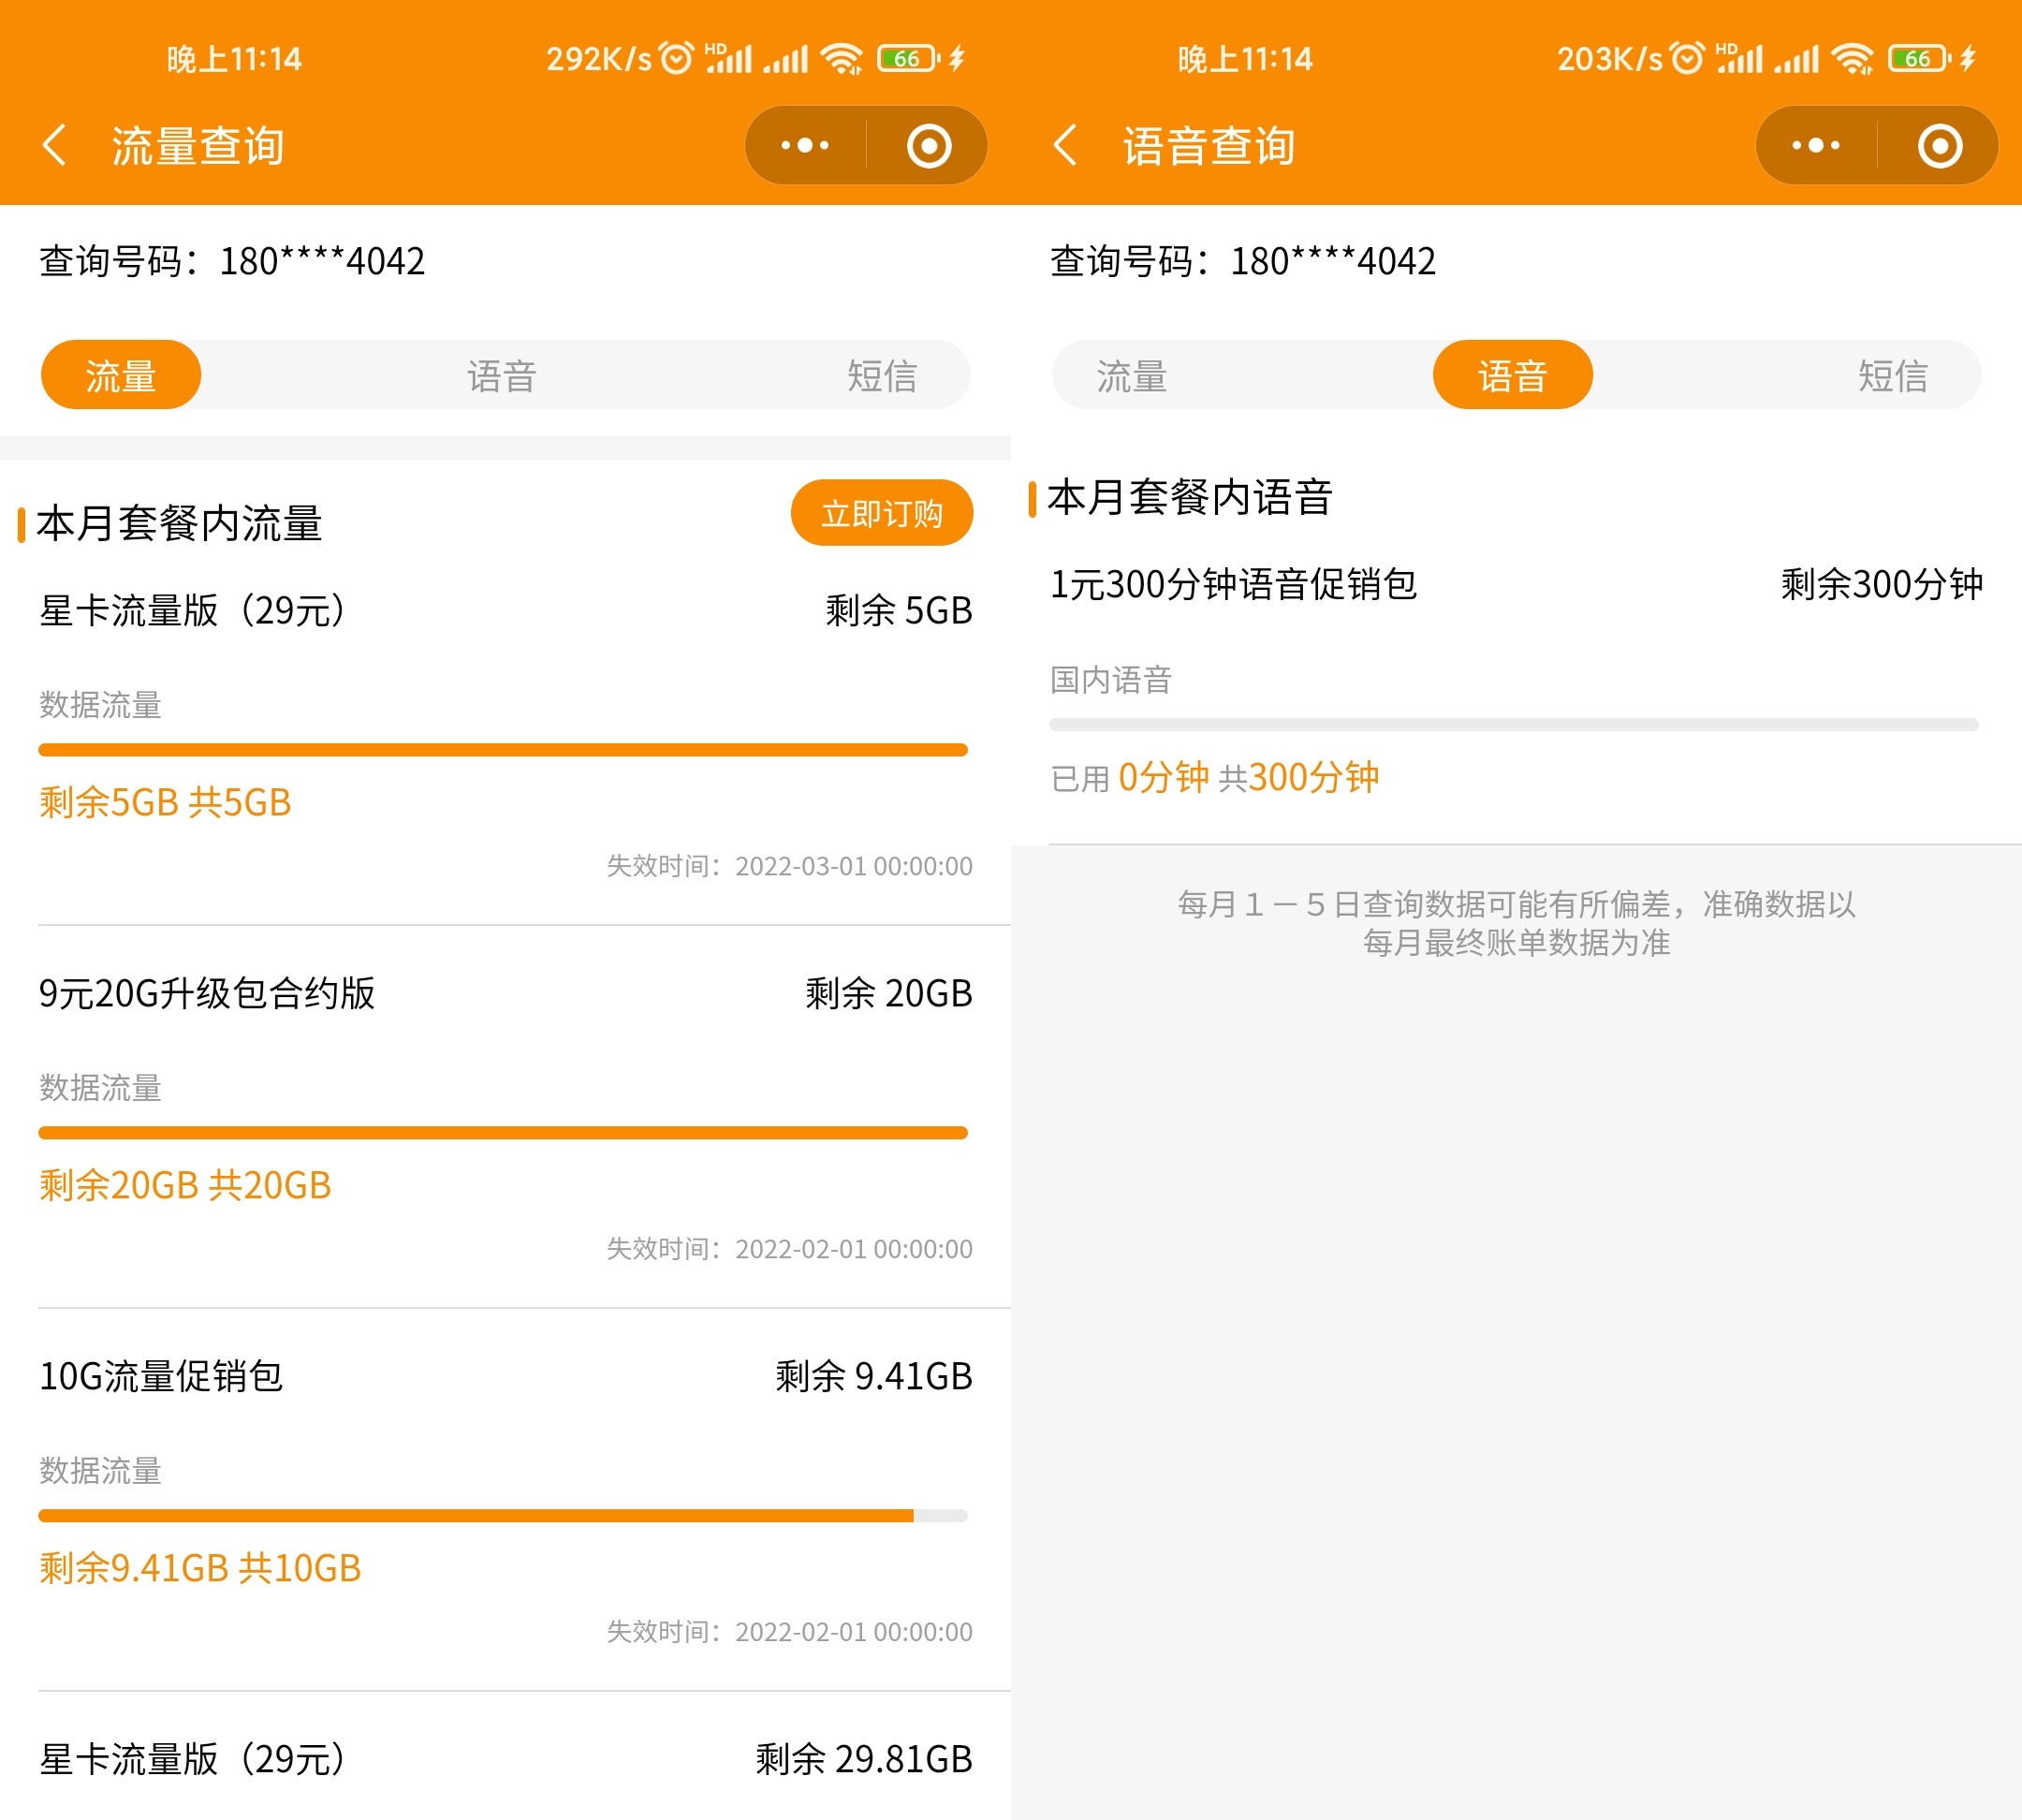Tap the 立即订购 button
2022x1820 pixels.
[881, 513]
